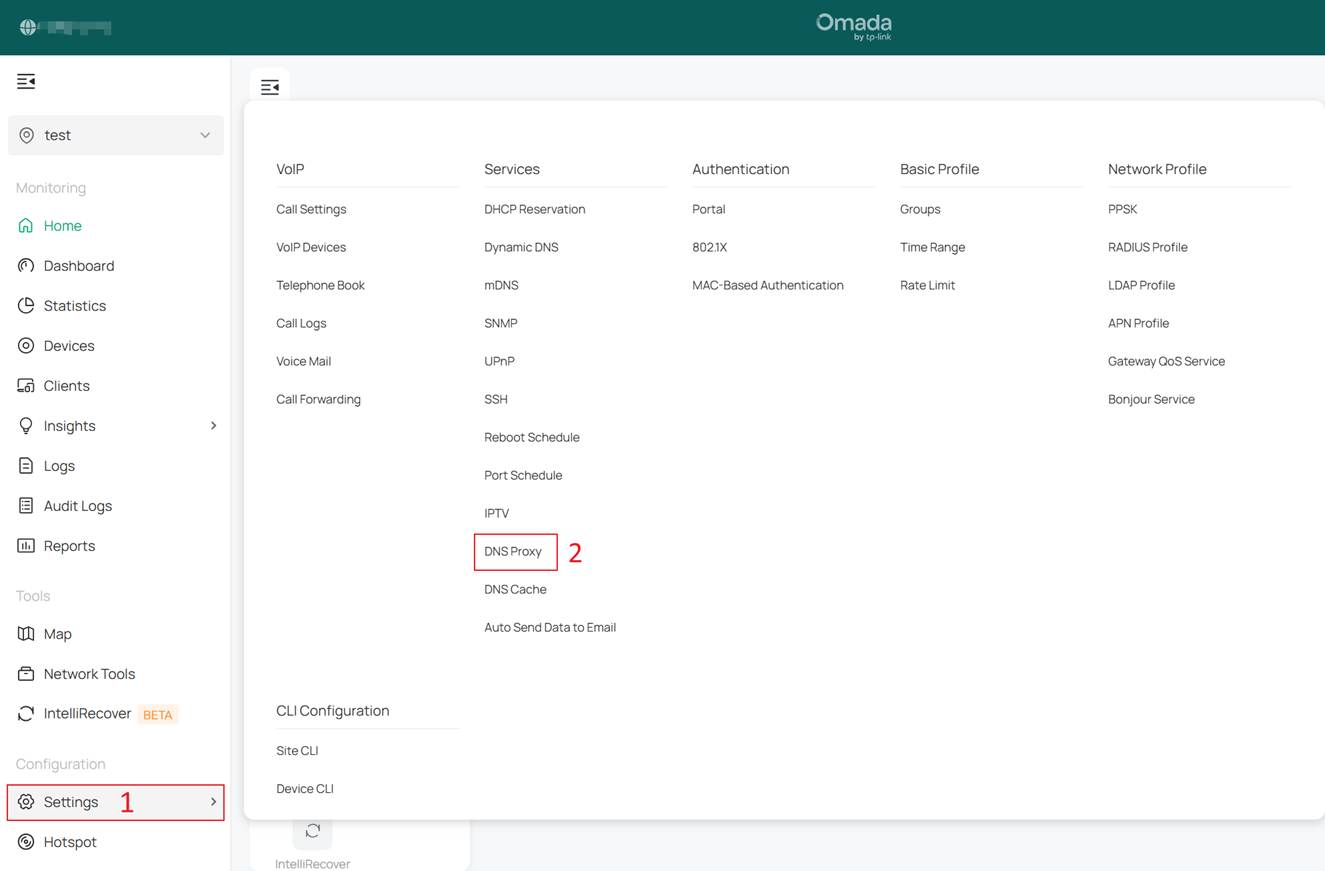Click the IntelliRecover refresh icon in sidebar
1325x871 pixels.
[26, 714]
